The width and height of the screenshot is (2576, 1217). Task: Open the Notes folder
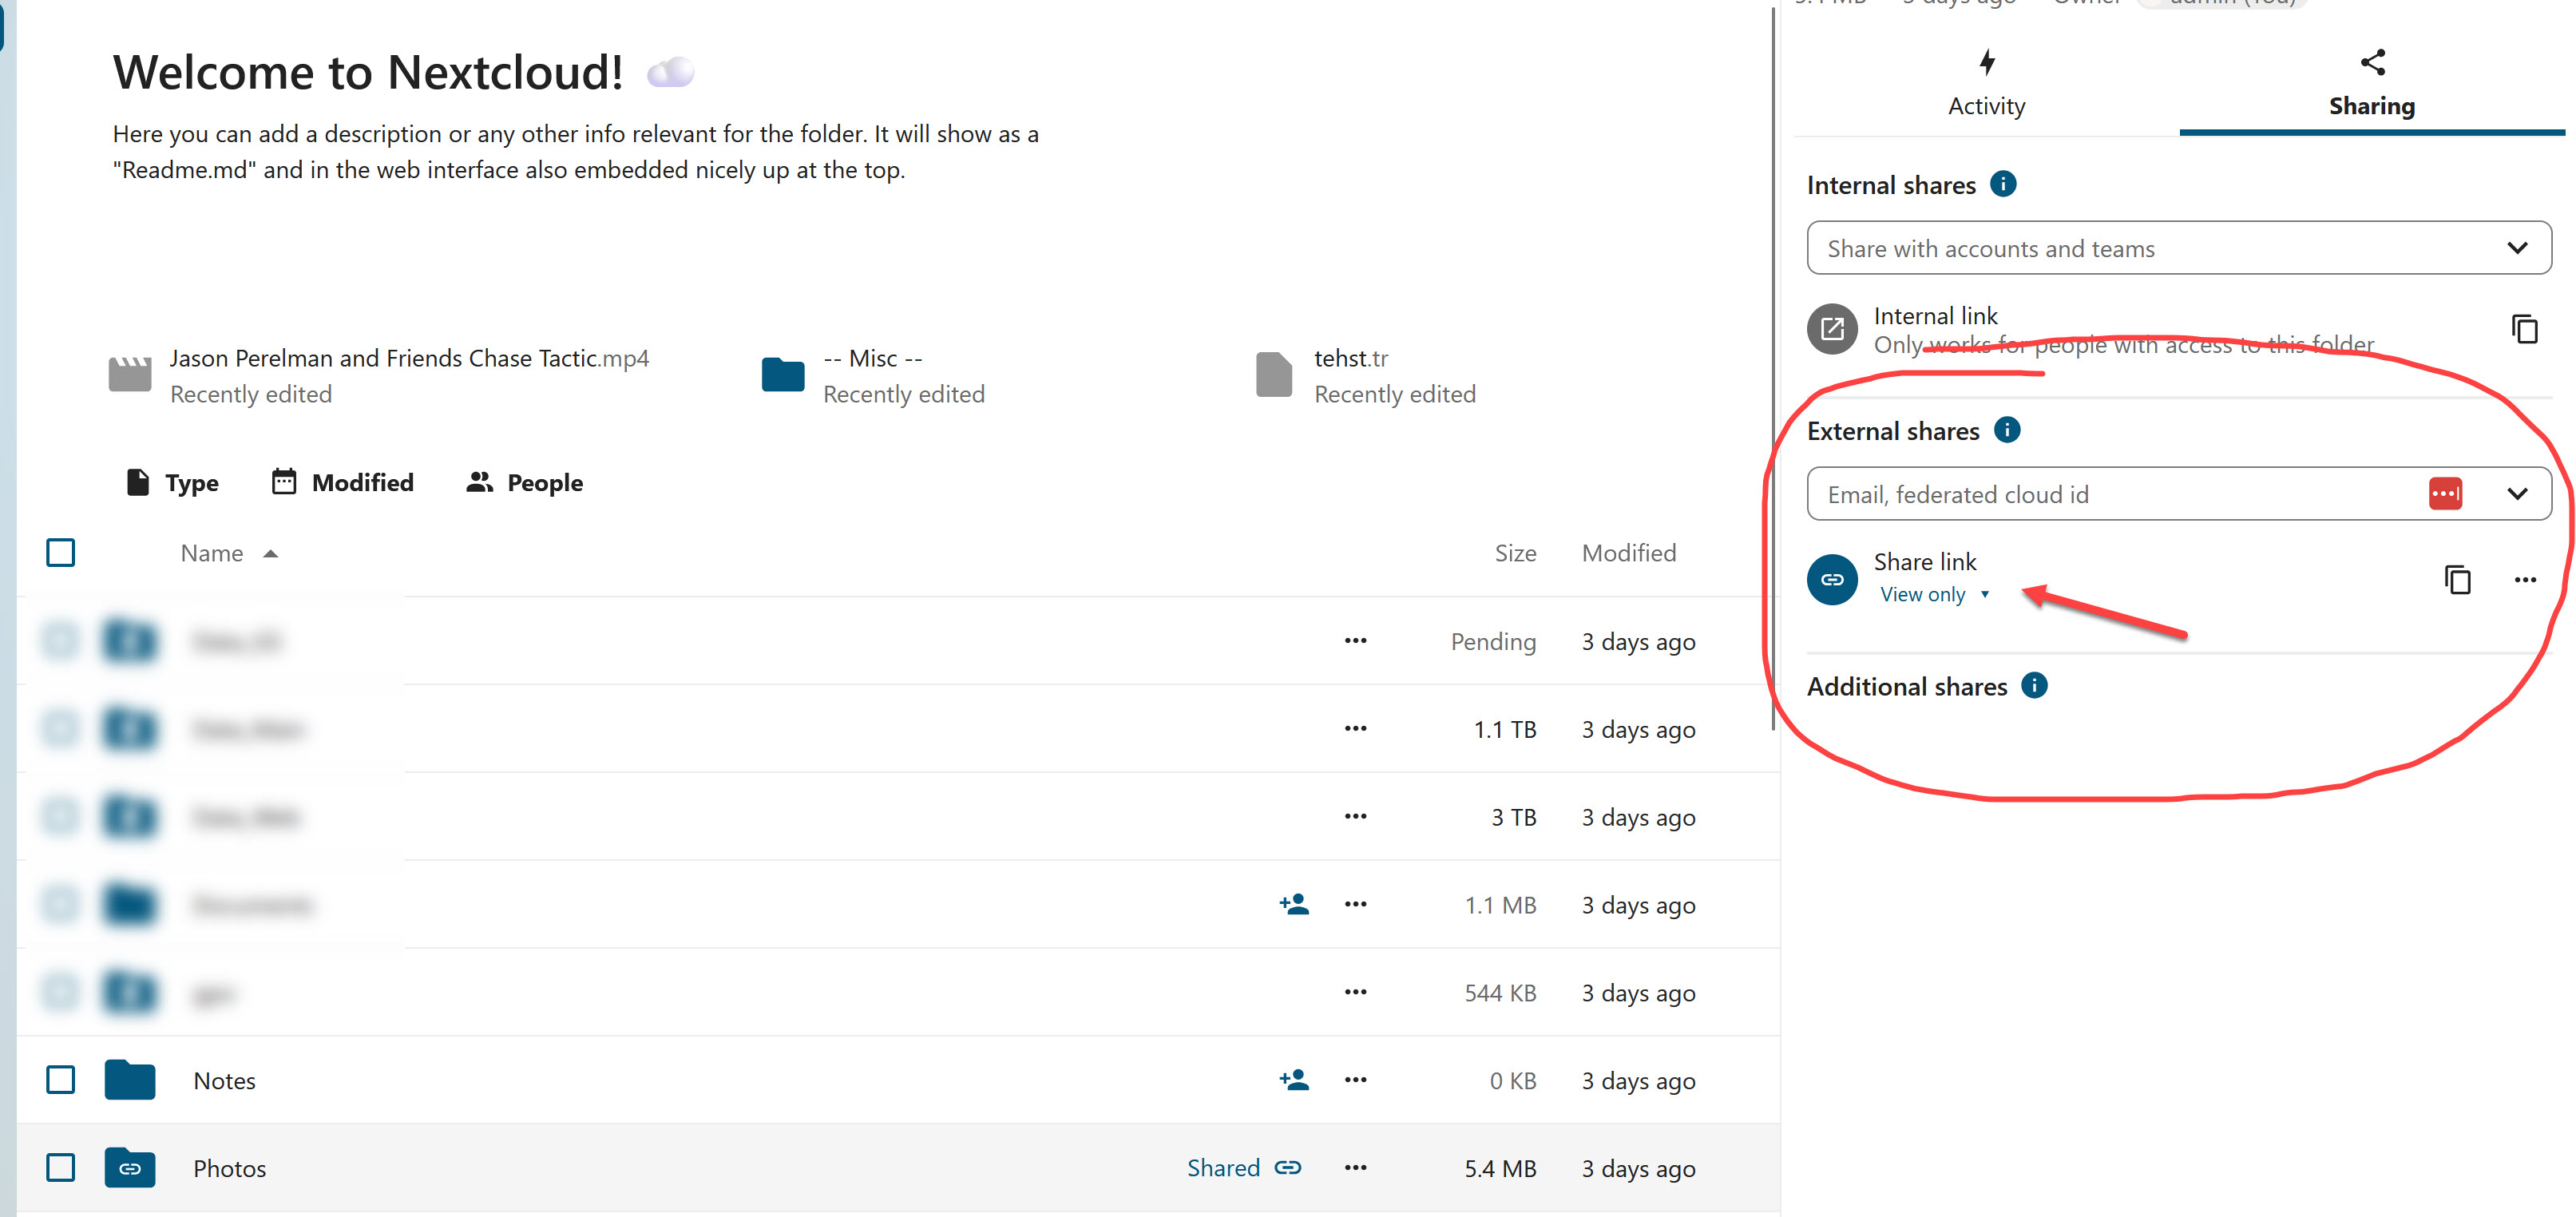tap(224, 1080)
